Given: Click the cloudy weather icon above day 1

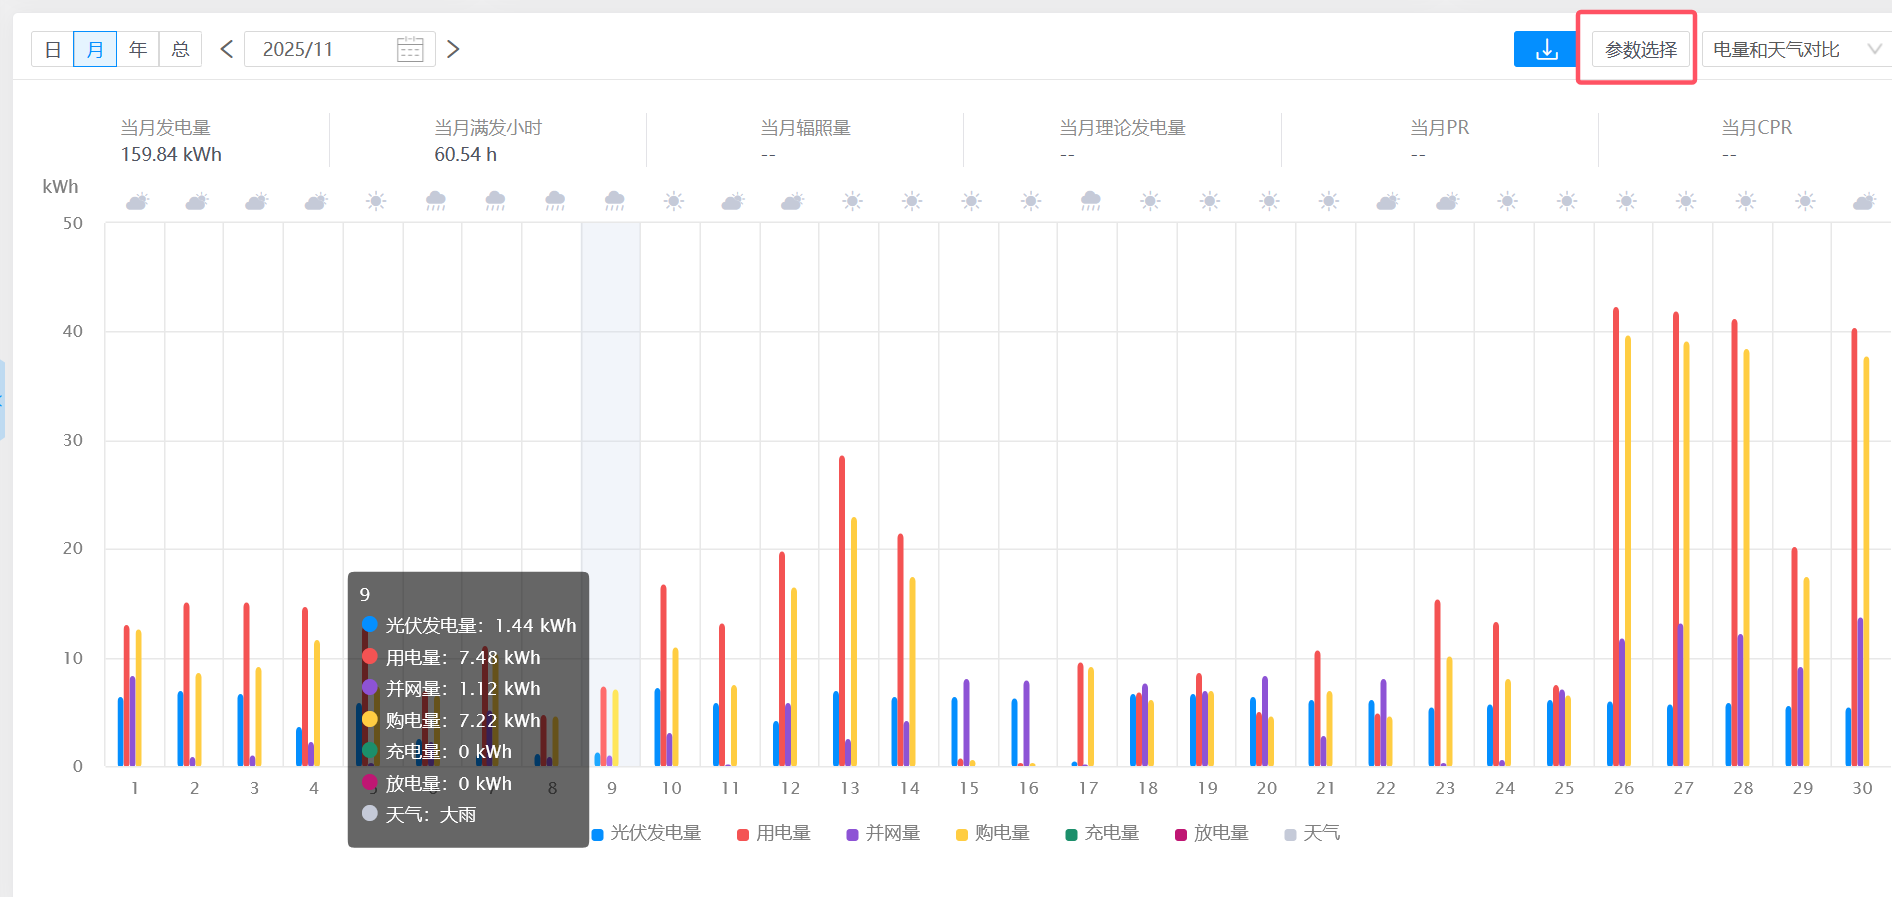Looking at the screenshot, I should (137, 202).
